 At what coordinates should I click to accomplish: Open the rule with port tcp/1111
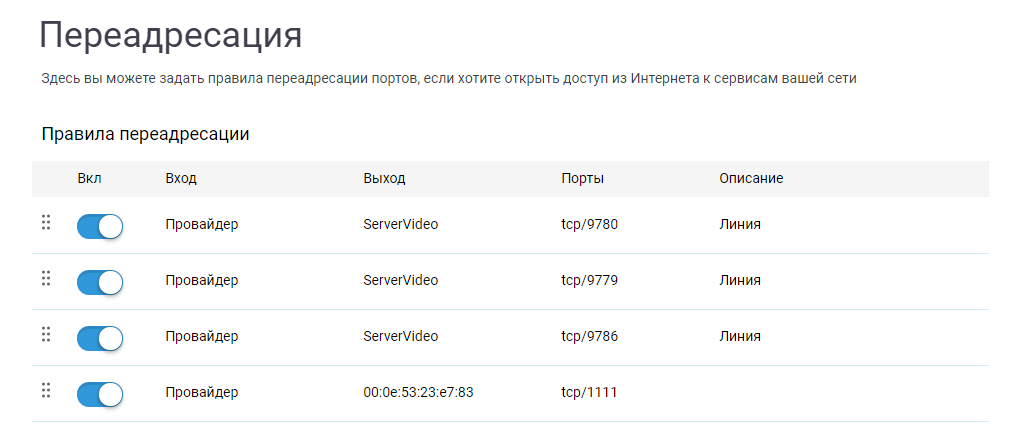(x=510, y=393)
